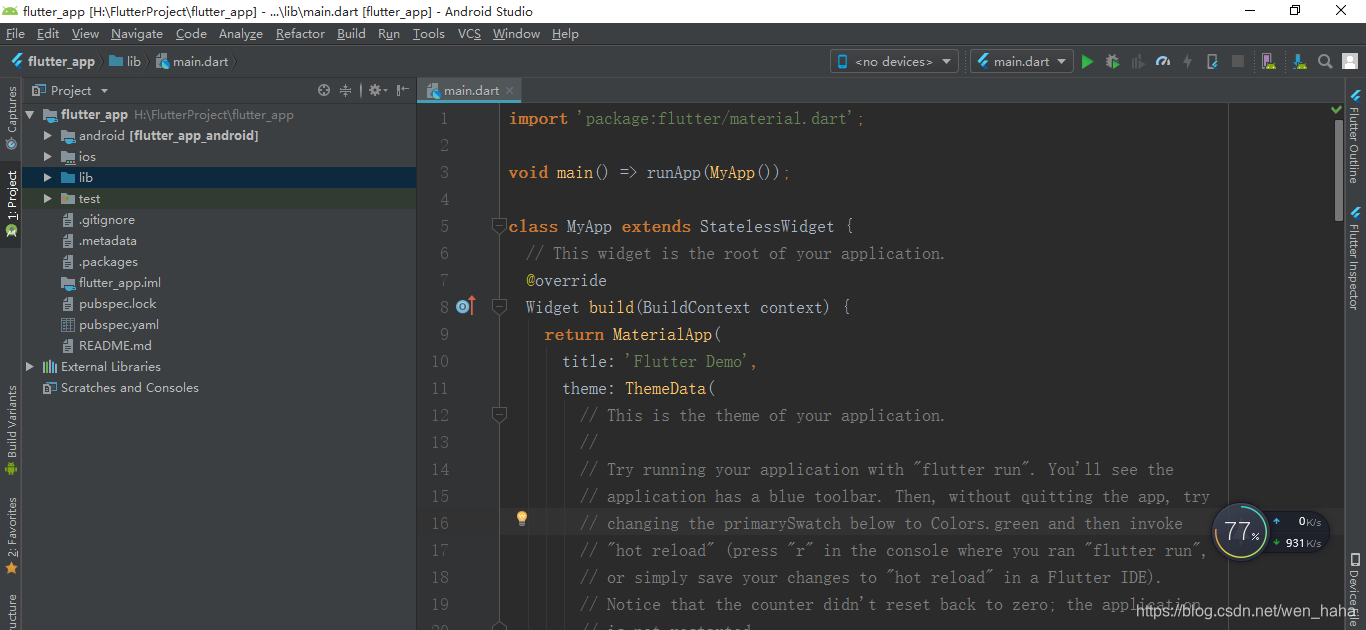The image size is (1366, 630).
Task: Fold the build method on line 8
Action: (x=499, y=306)
